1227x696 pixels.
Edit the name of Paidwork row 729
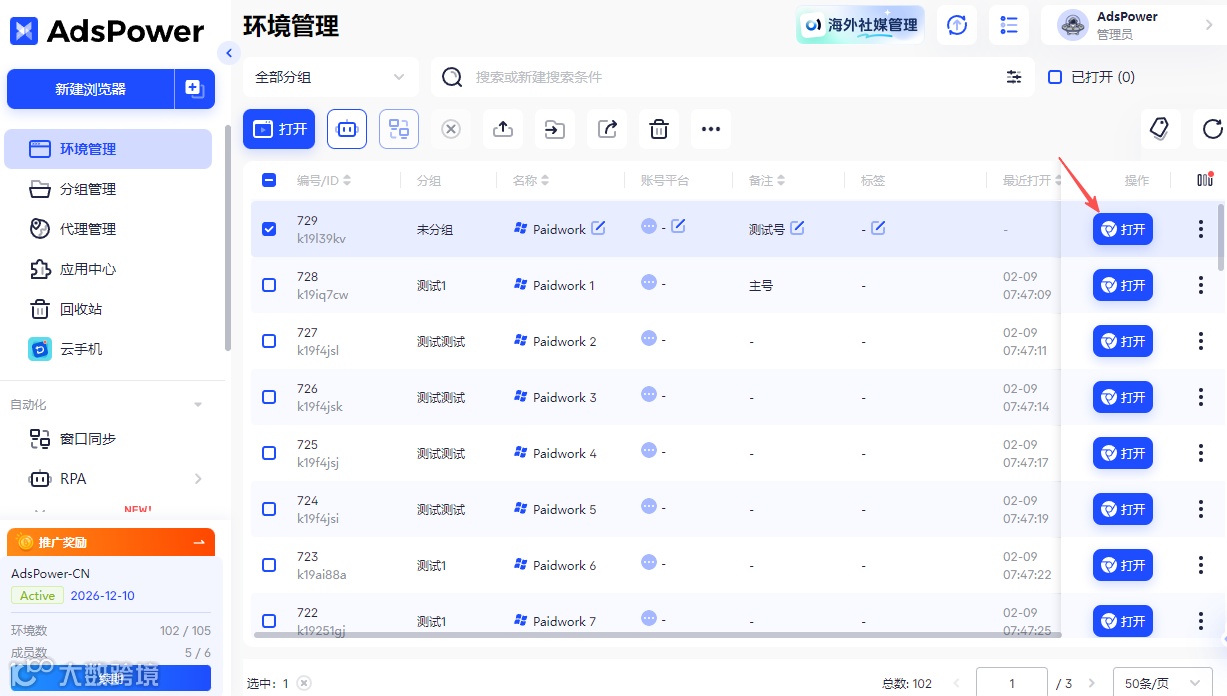(598, 228)
